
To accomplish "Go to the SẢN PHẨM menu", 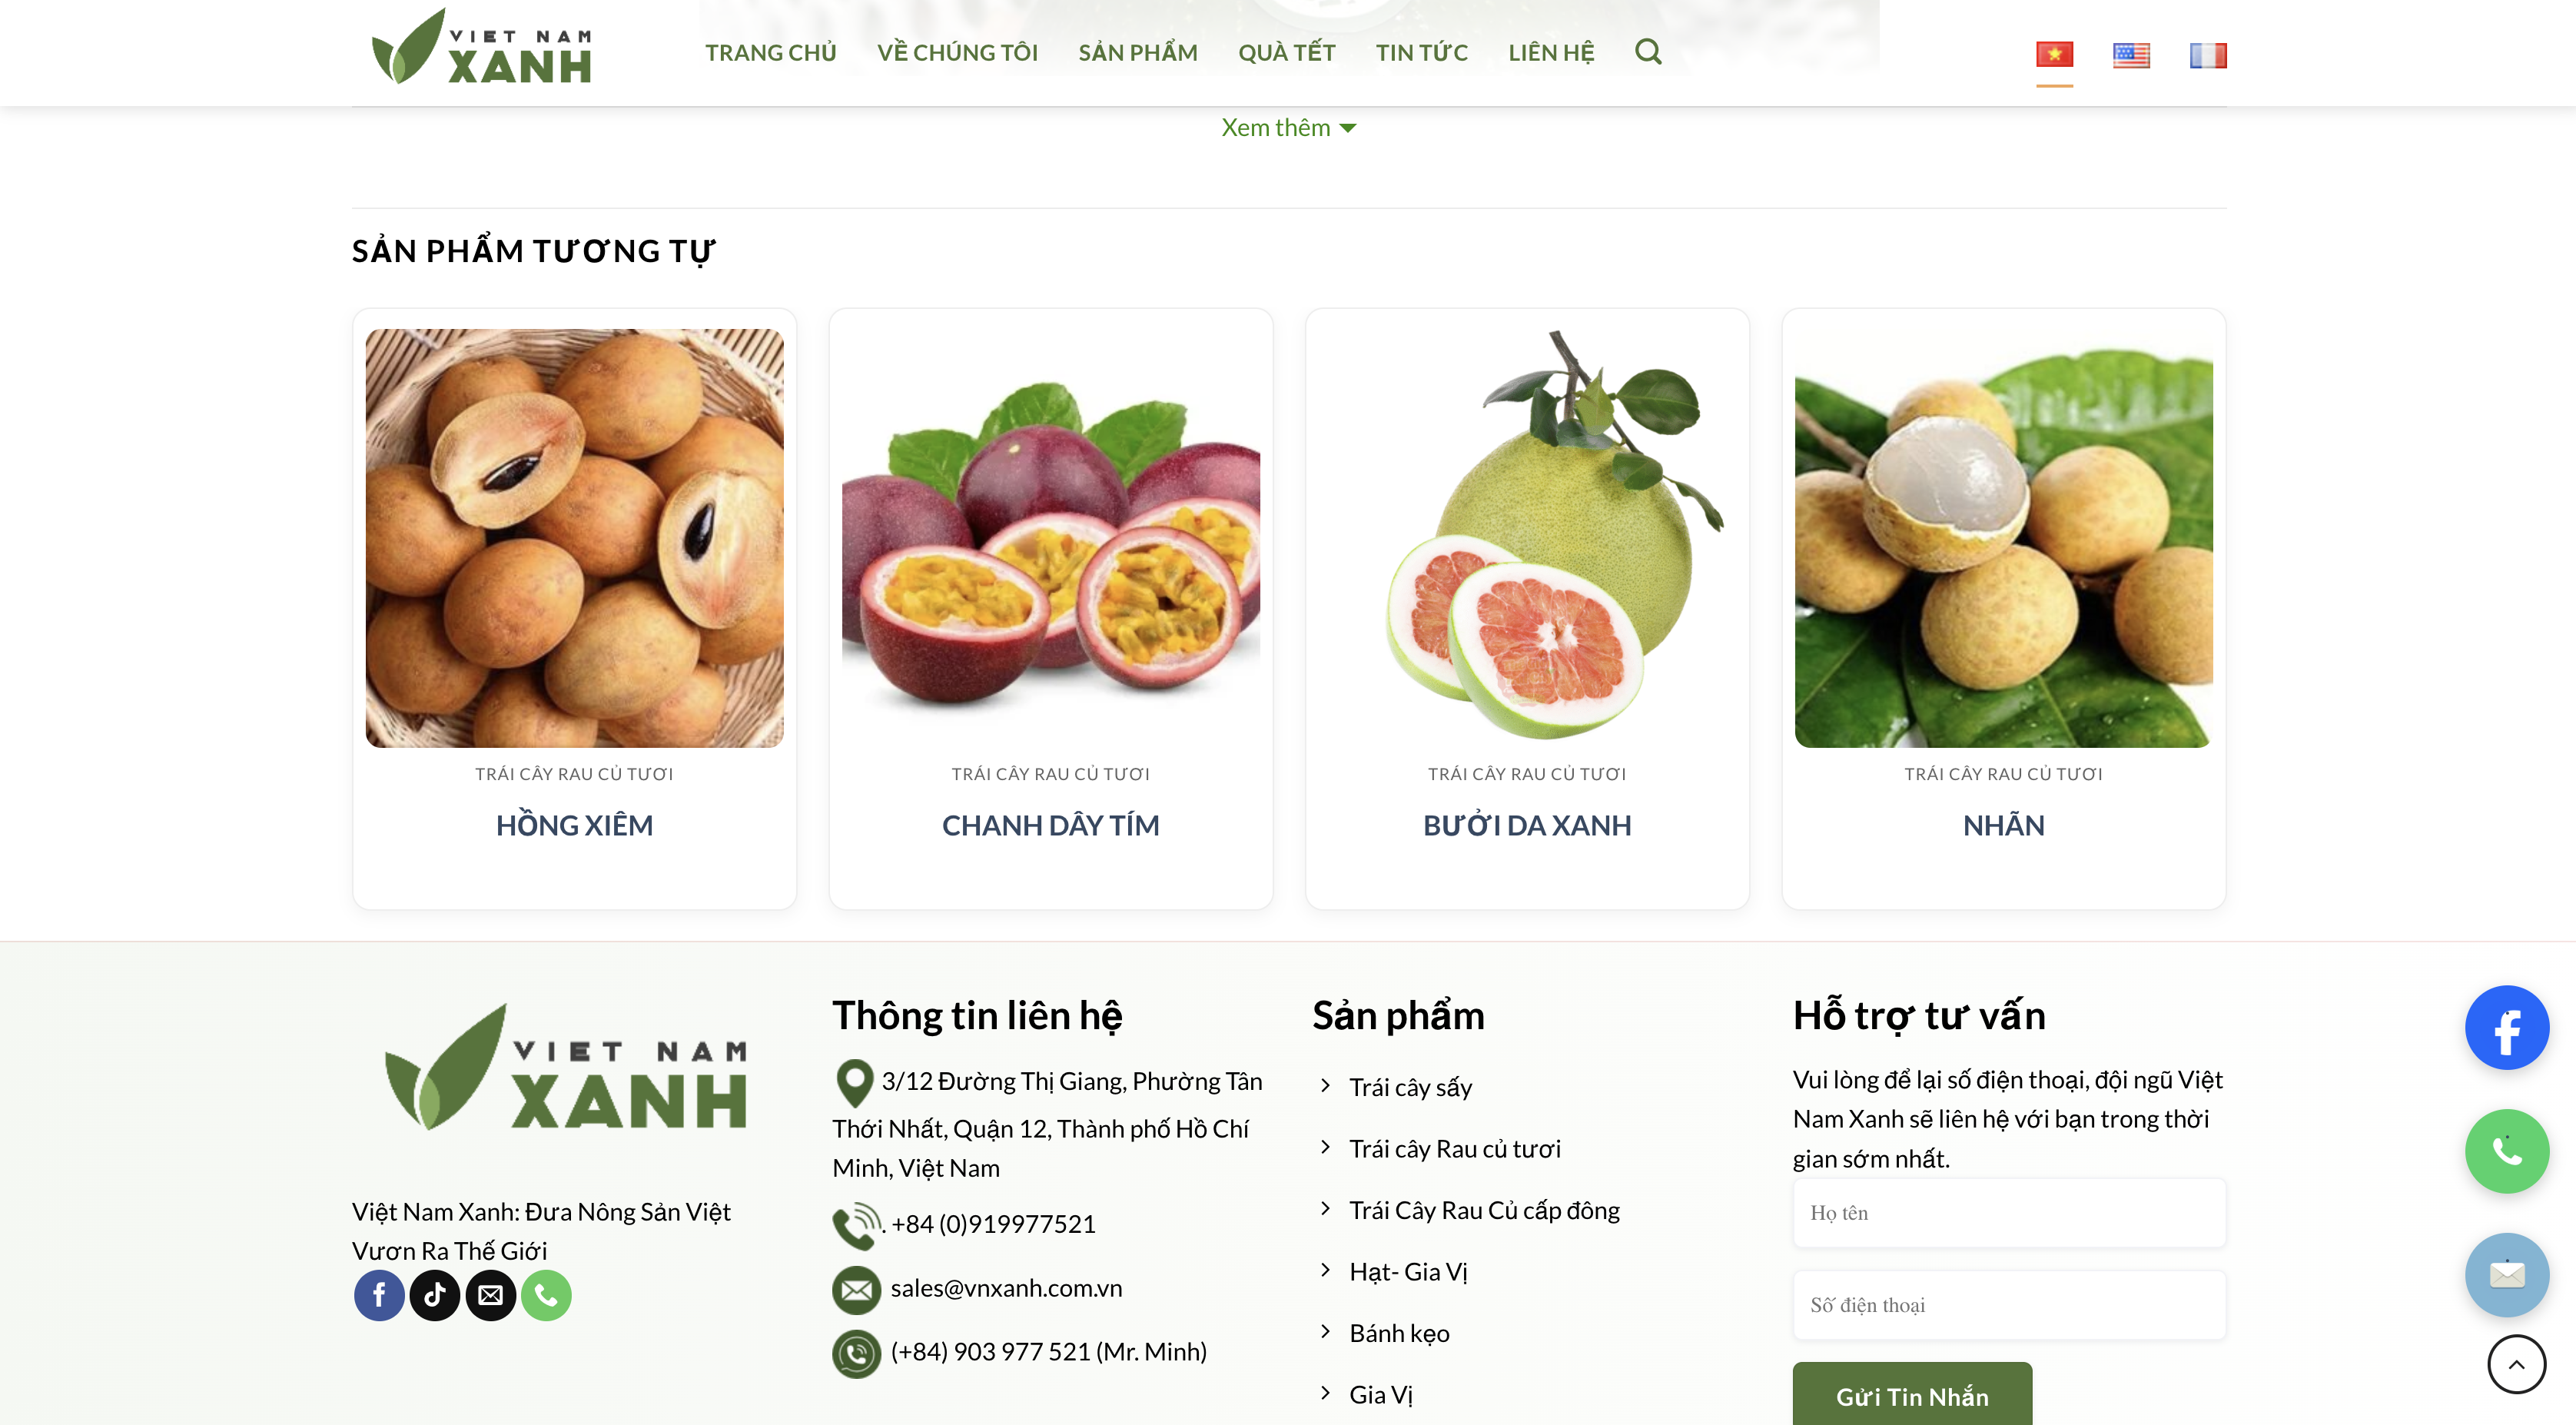I will pos(1137,53).
